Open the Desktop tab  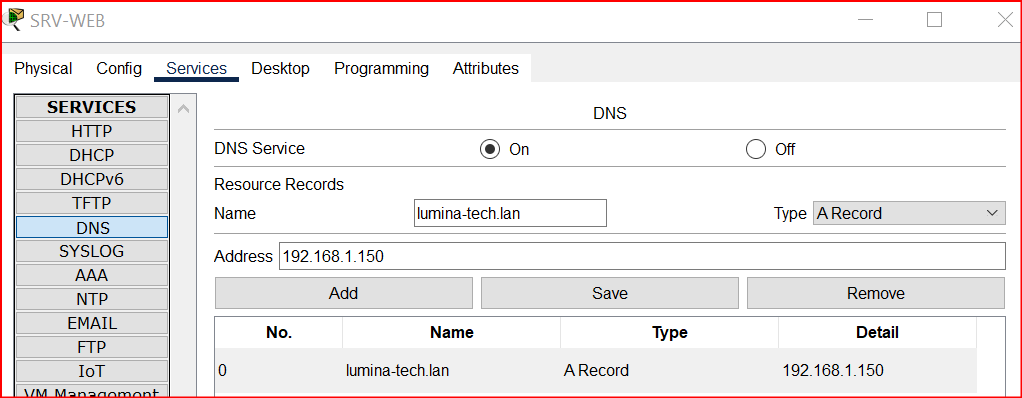click(280, 68)
